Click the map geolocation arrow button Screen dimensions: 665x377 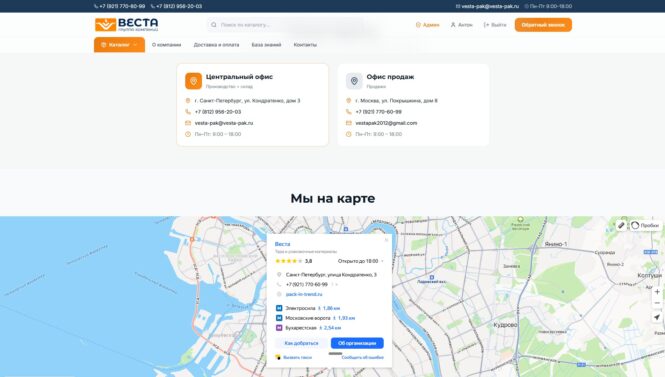coord(657,317)
